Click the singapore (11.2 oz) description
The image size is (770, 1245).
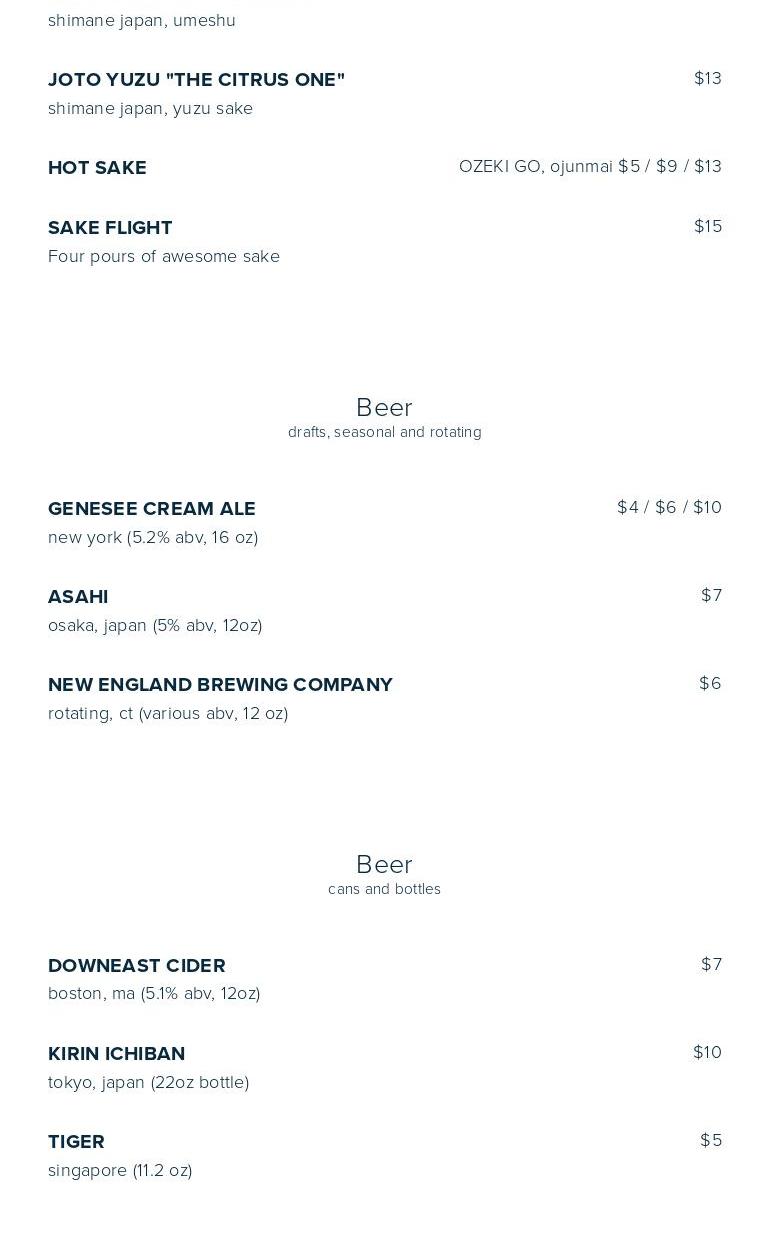point(120,1171)
